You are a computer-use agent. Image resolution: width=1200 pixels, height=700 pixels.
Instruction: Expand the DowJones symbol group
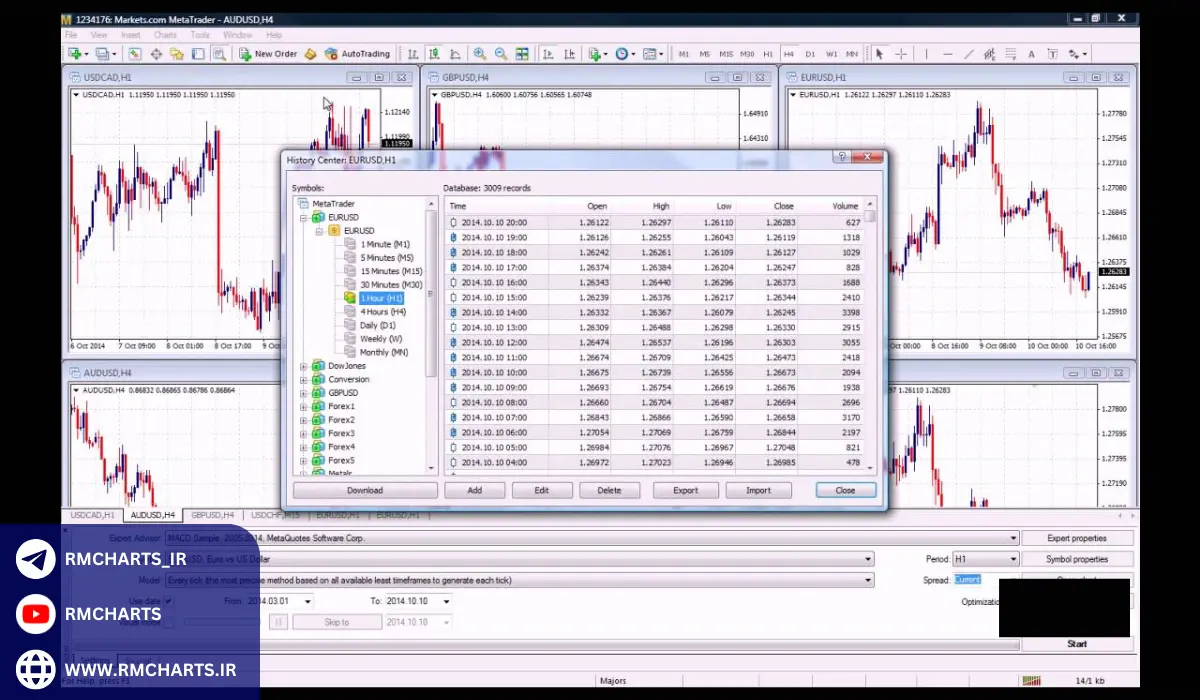303,366
